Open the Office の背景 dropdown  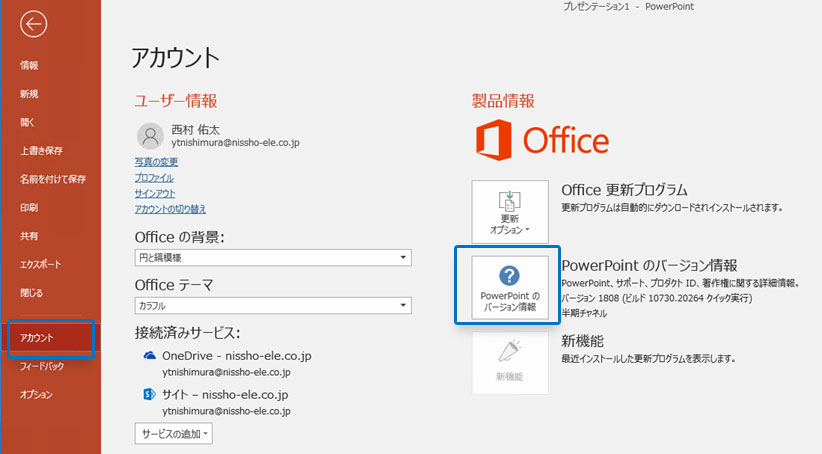273,257
